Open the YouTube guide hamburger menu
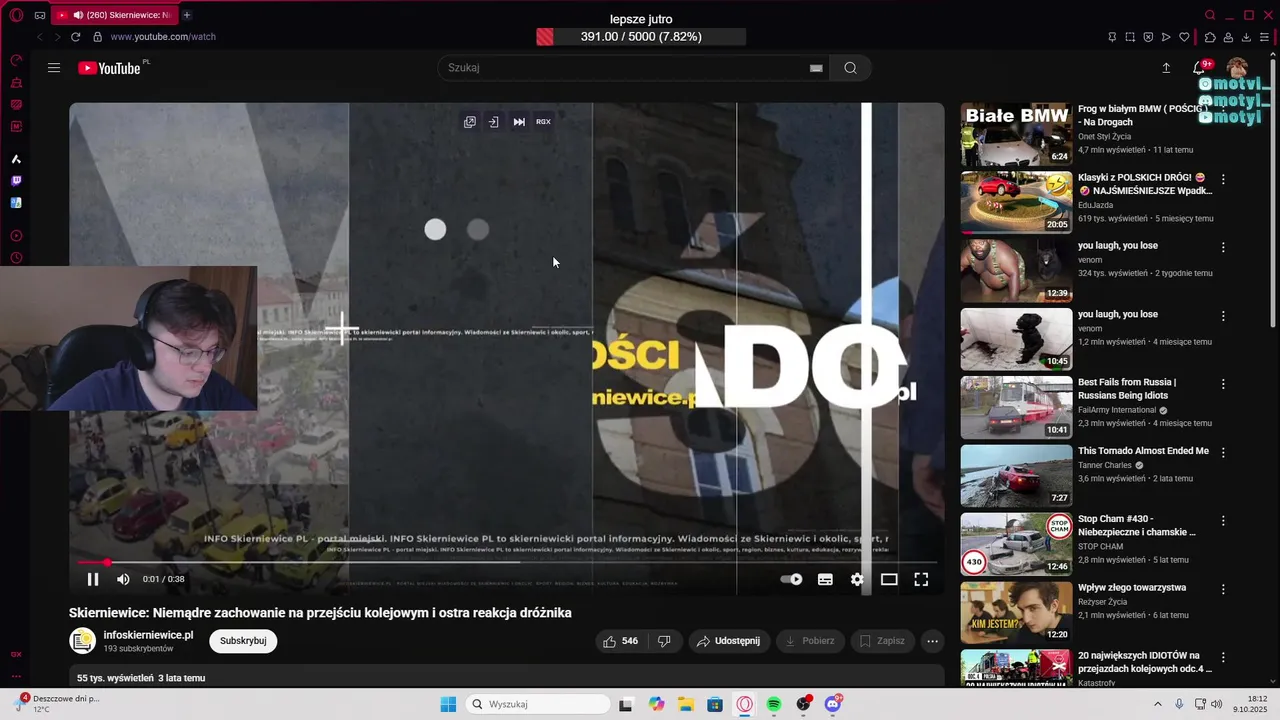The height and width of the screenshot is (720, 1280). click(54, 68)
